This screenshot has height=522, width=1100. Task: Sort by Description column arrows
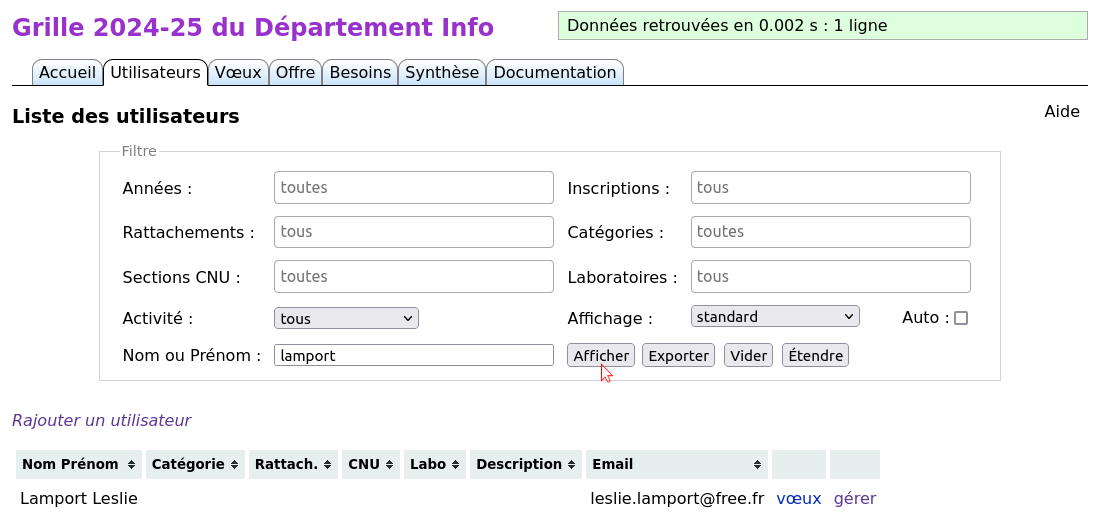pos(572,464)
